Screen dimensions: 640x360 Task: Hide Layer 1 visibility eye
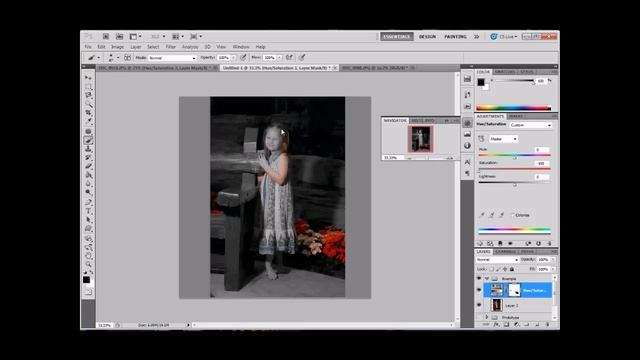coord(479,305)
